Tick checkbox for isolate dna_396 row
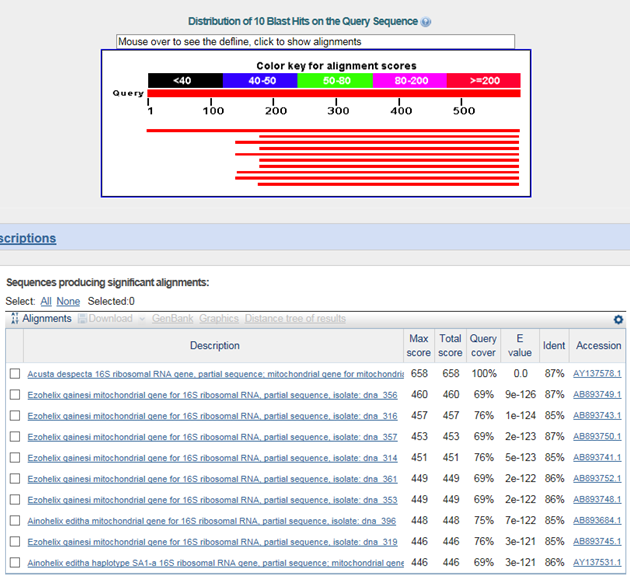Screen dimensions: 630x579 click(15, 521)
